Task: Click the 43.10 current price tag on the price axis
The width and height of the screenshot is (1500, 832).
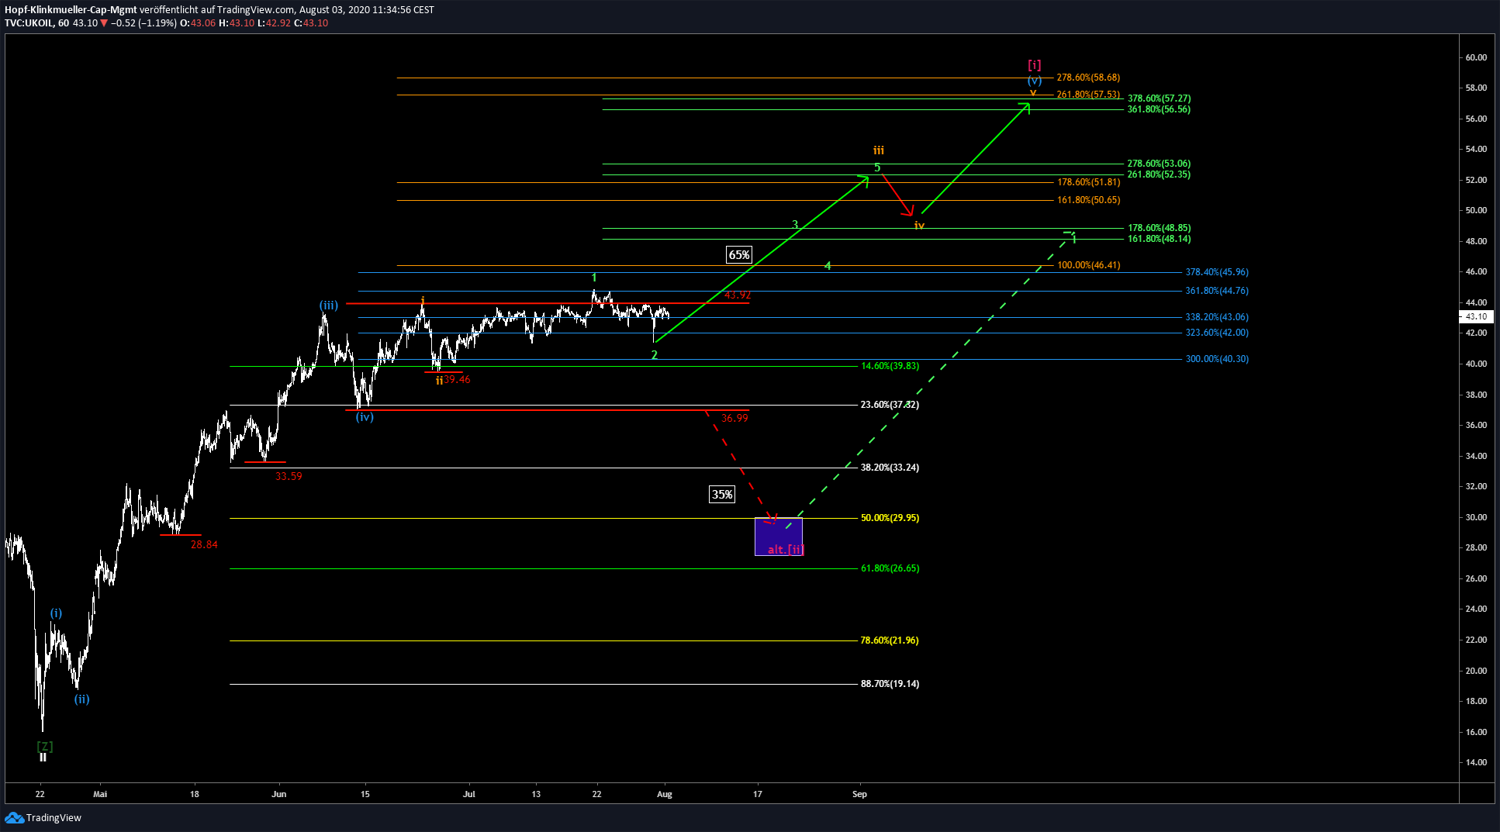Action: click(1476, 316)
